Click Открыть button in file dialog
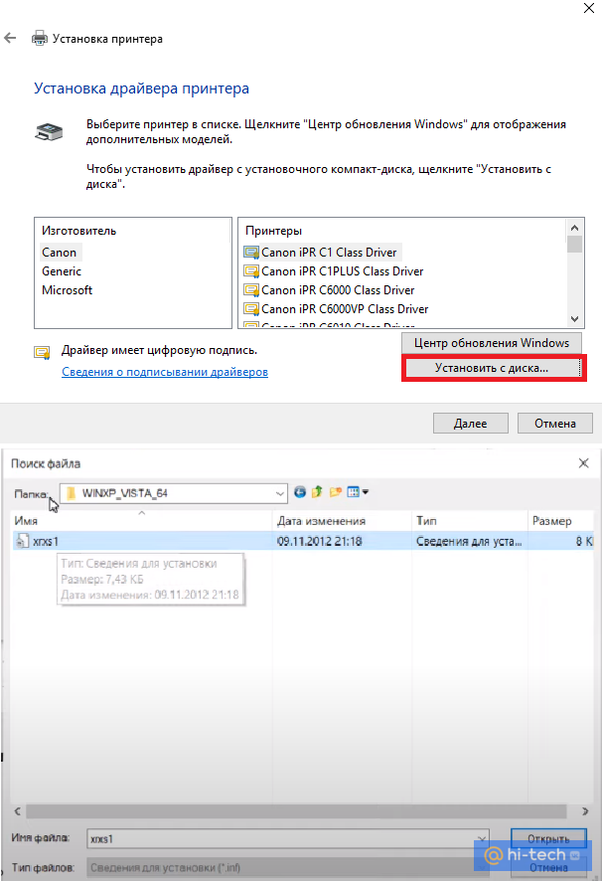The height and width of the screenshot is (881, 602). (x=549, y=838)
